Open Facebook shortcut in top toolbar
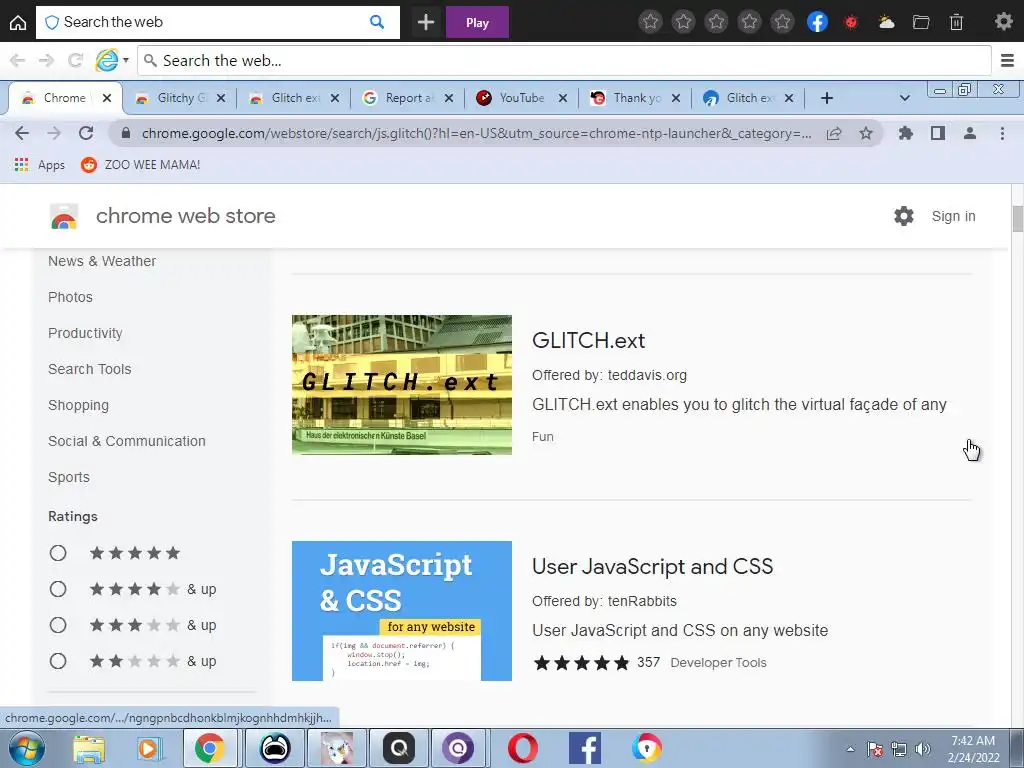 tap(817, 22)
